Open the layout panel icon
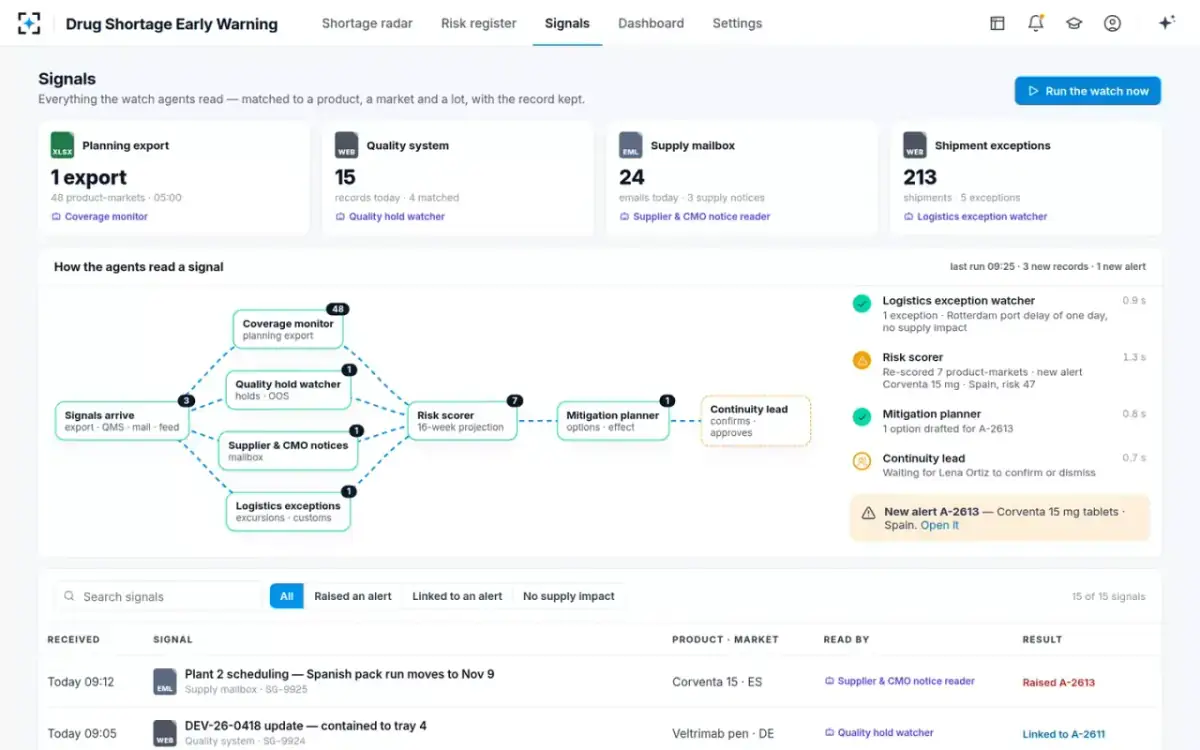Viewport: 1200px width, 750px height. pos(997,23)
